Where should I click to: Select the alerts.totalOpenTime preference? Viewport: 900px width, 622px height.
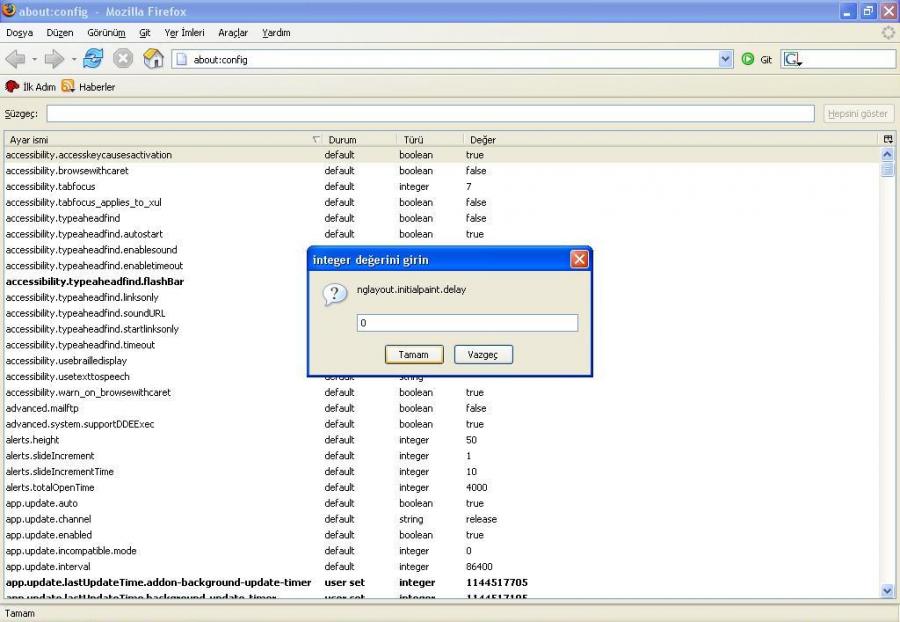442,487
